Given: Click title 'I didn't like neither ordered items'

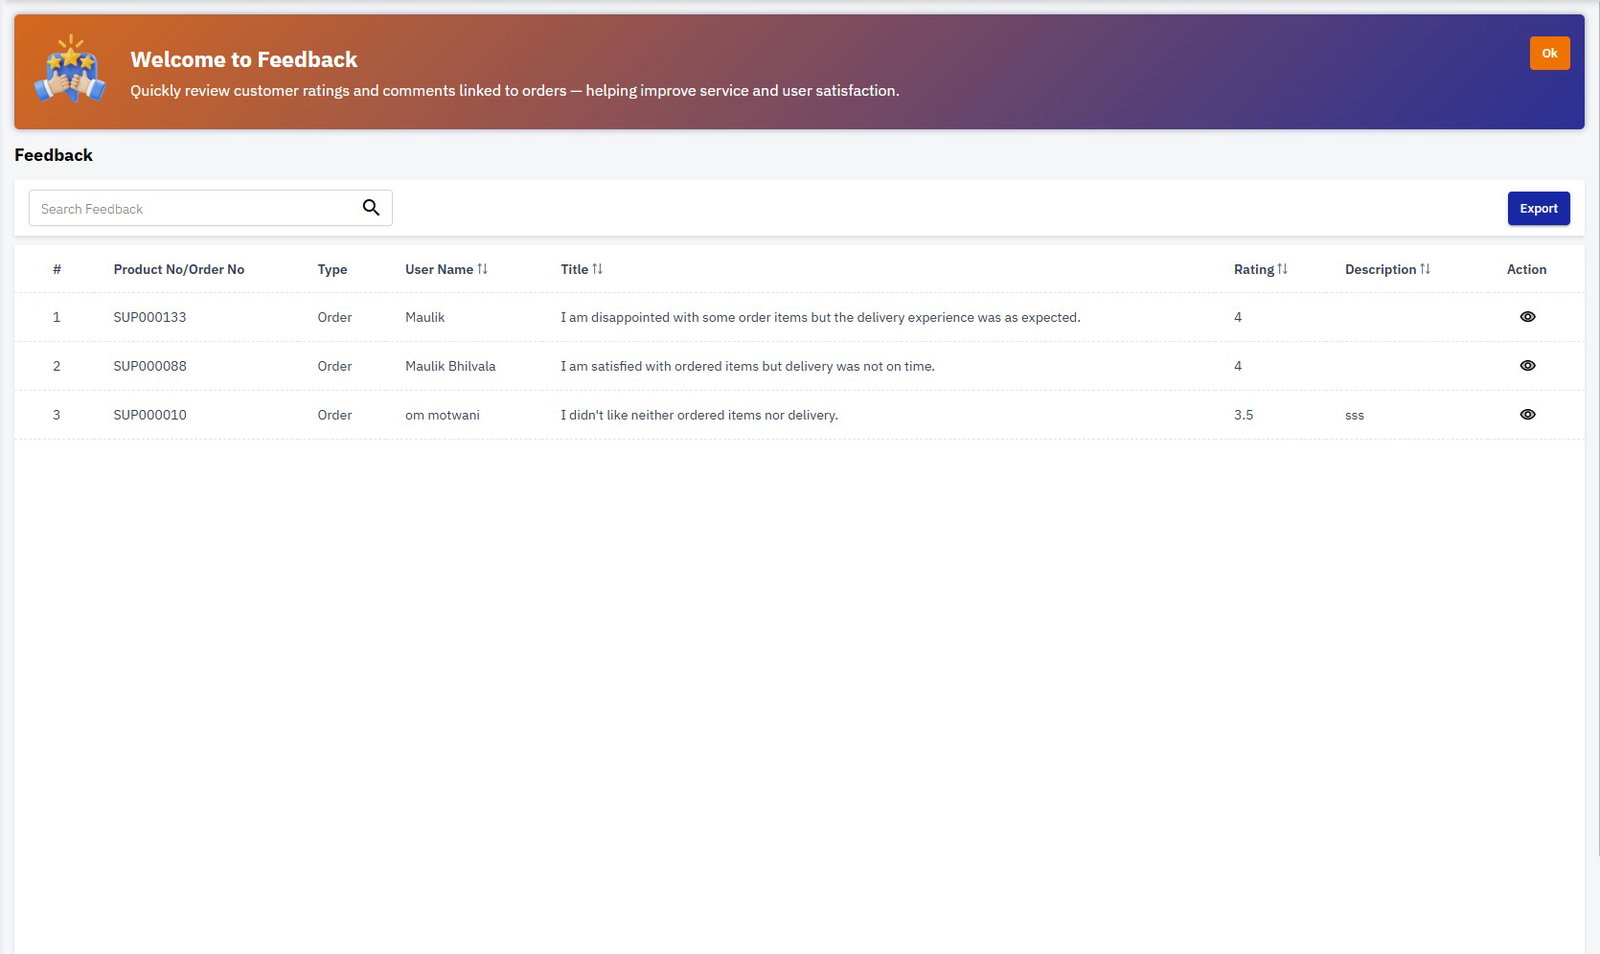Looking at the screenshot, I should point(699,415).
